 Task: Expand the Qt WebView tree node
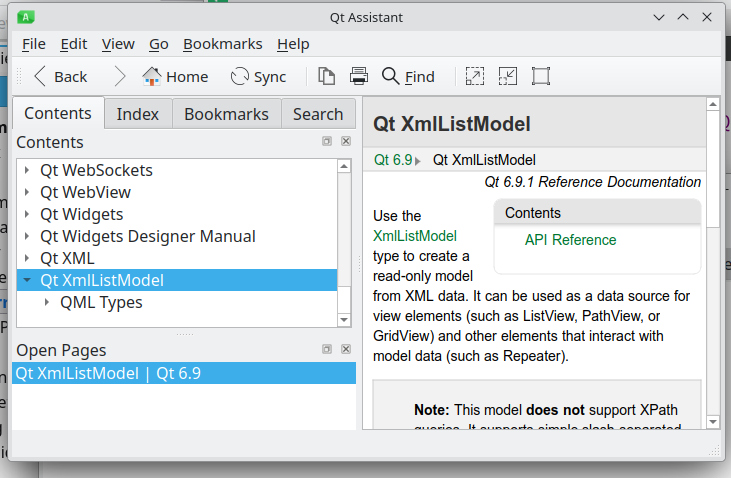click(27, 192)
